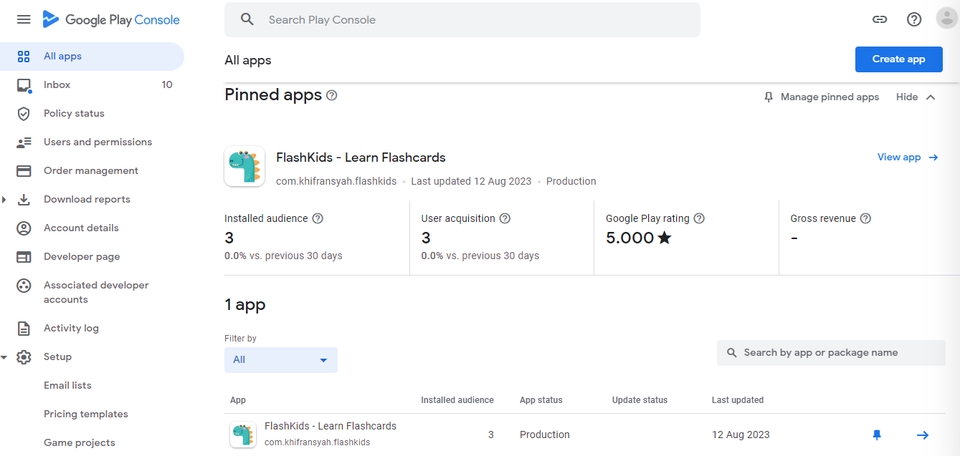Viewport: 960px width, 456px height.
Task: Click the Inbox count 10 badge
Action: point(167,85)
